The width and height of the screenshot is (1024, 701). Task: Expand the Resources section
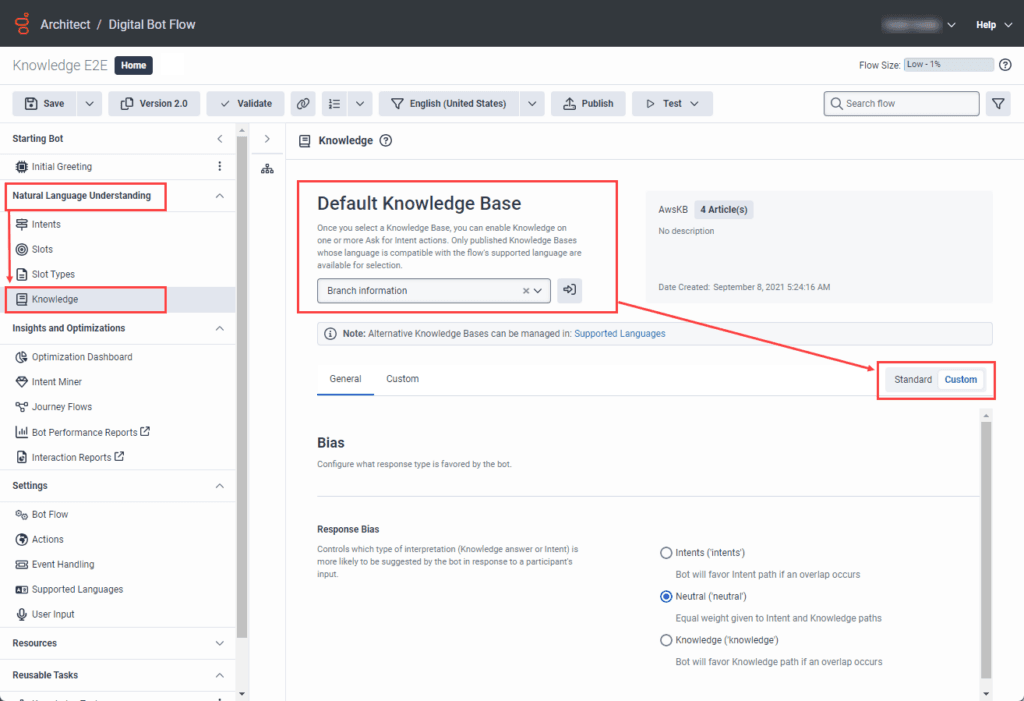220,643
